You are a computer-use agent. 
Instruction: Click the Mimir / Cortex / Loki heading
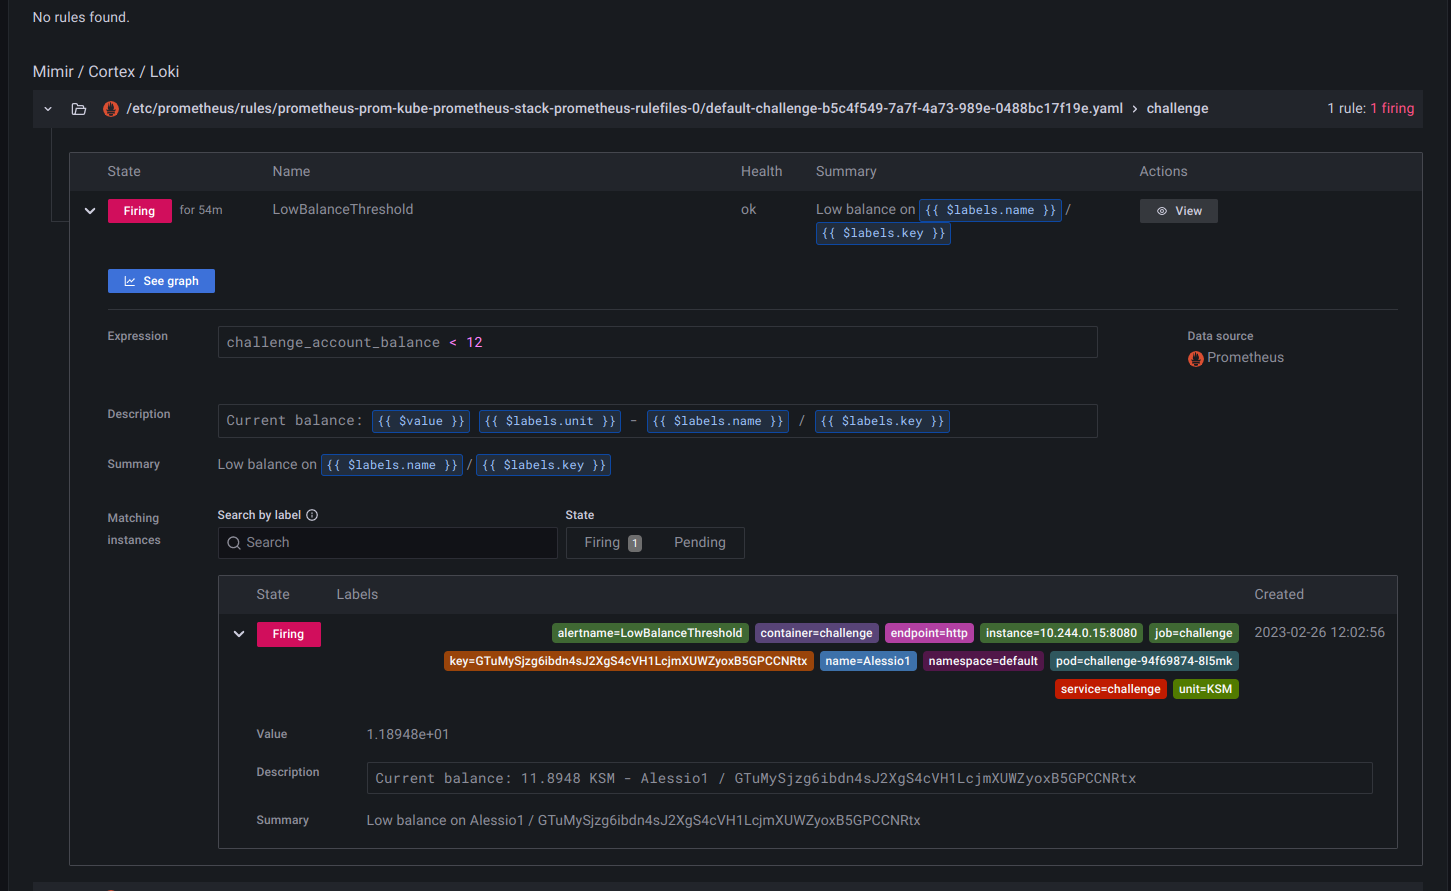106,72
